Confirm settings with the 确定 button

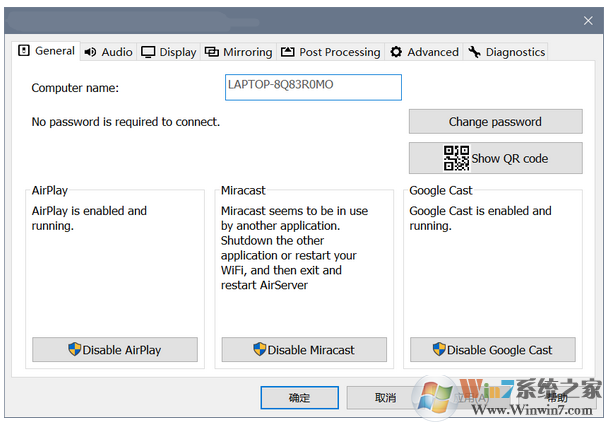[x=299, y=398]
